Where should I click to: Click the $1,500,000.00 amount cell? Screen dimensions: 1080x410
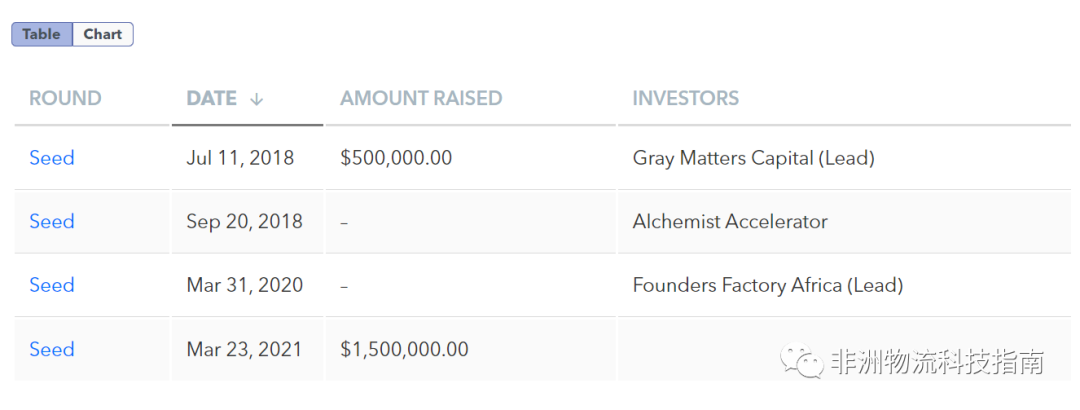pyautogui.click(x=404, y=349)
